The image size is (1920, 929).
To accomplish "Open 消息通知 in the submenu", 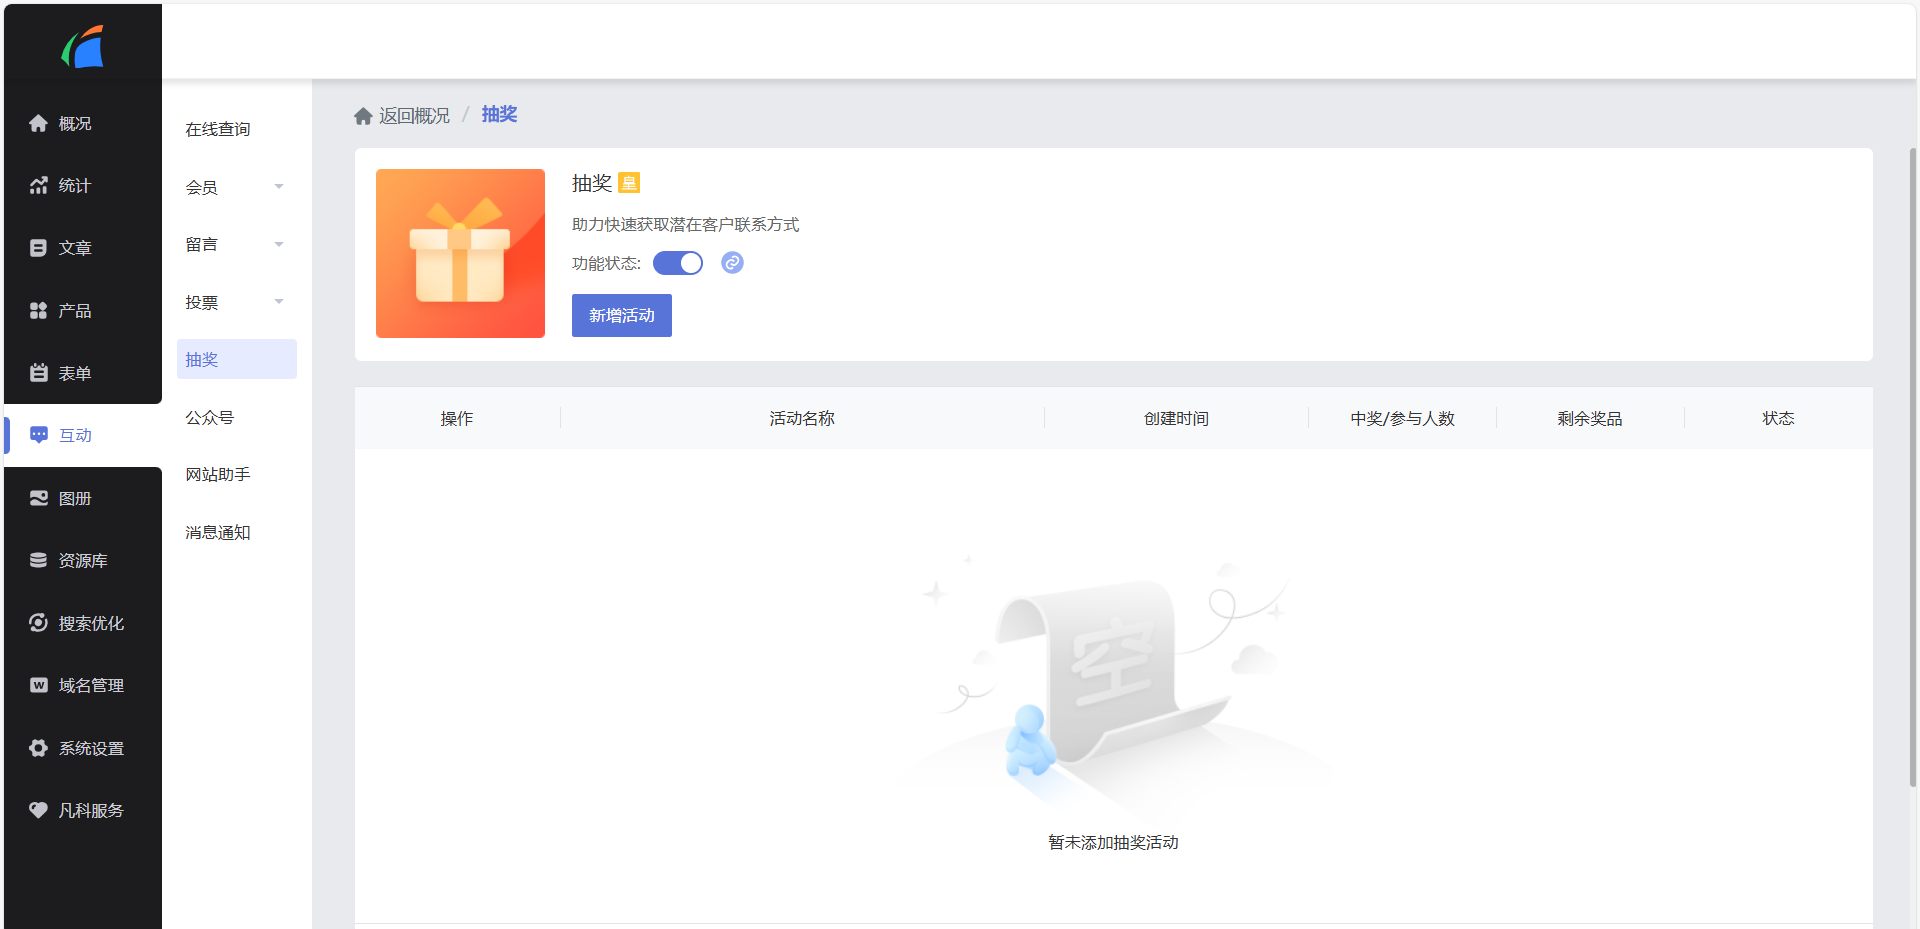I will coord(218,533).
